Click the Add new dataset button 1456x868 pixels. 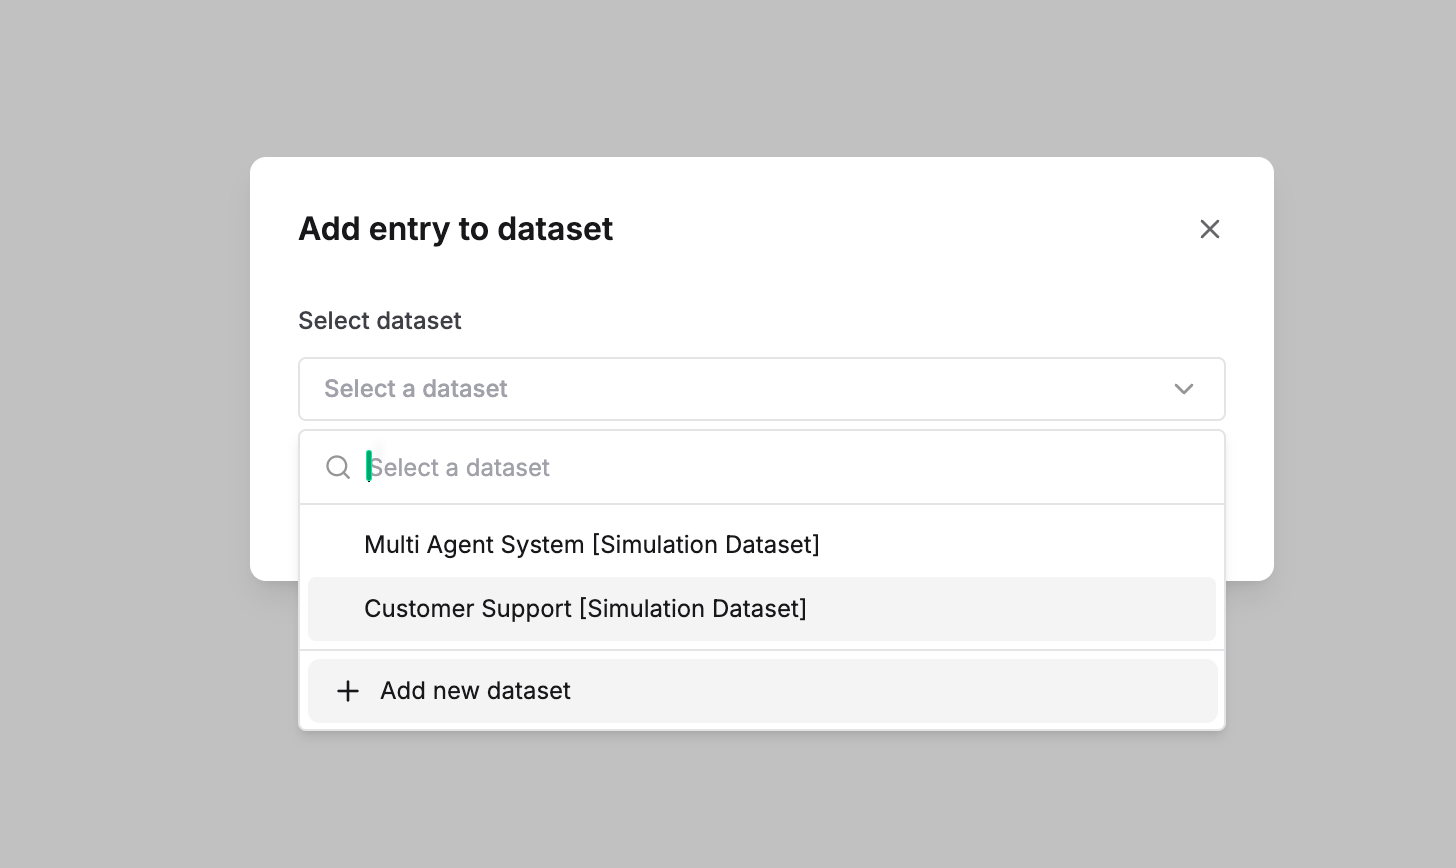click(x=475, y=691)
